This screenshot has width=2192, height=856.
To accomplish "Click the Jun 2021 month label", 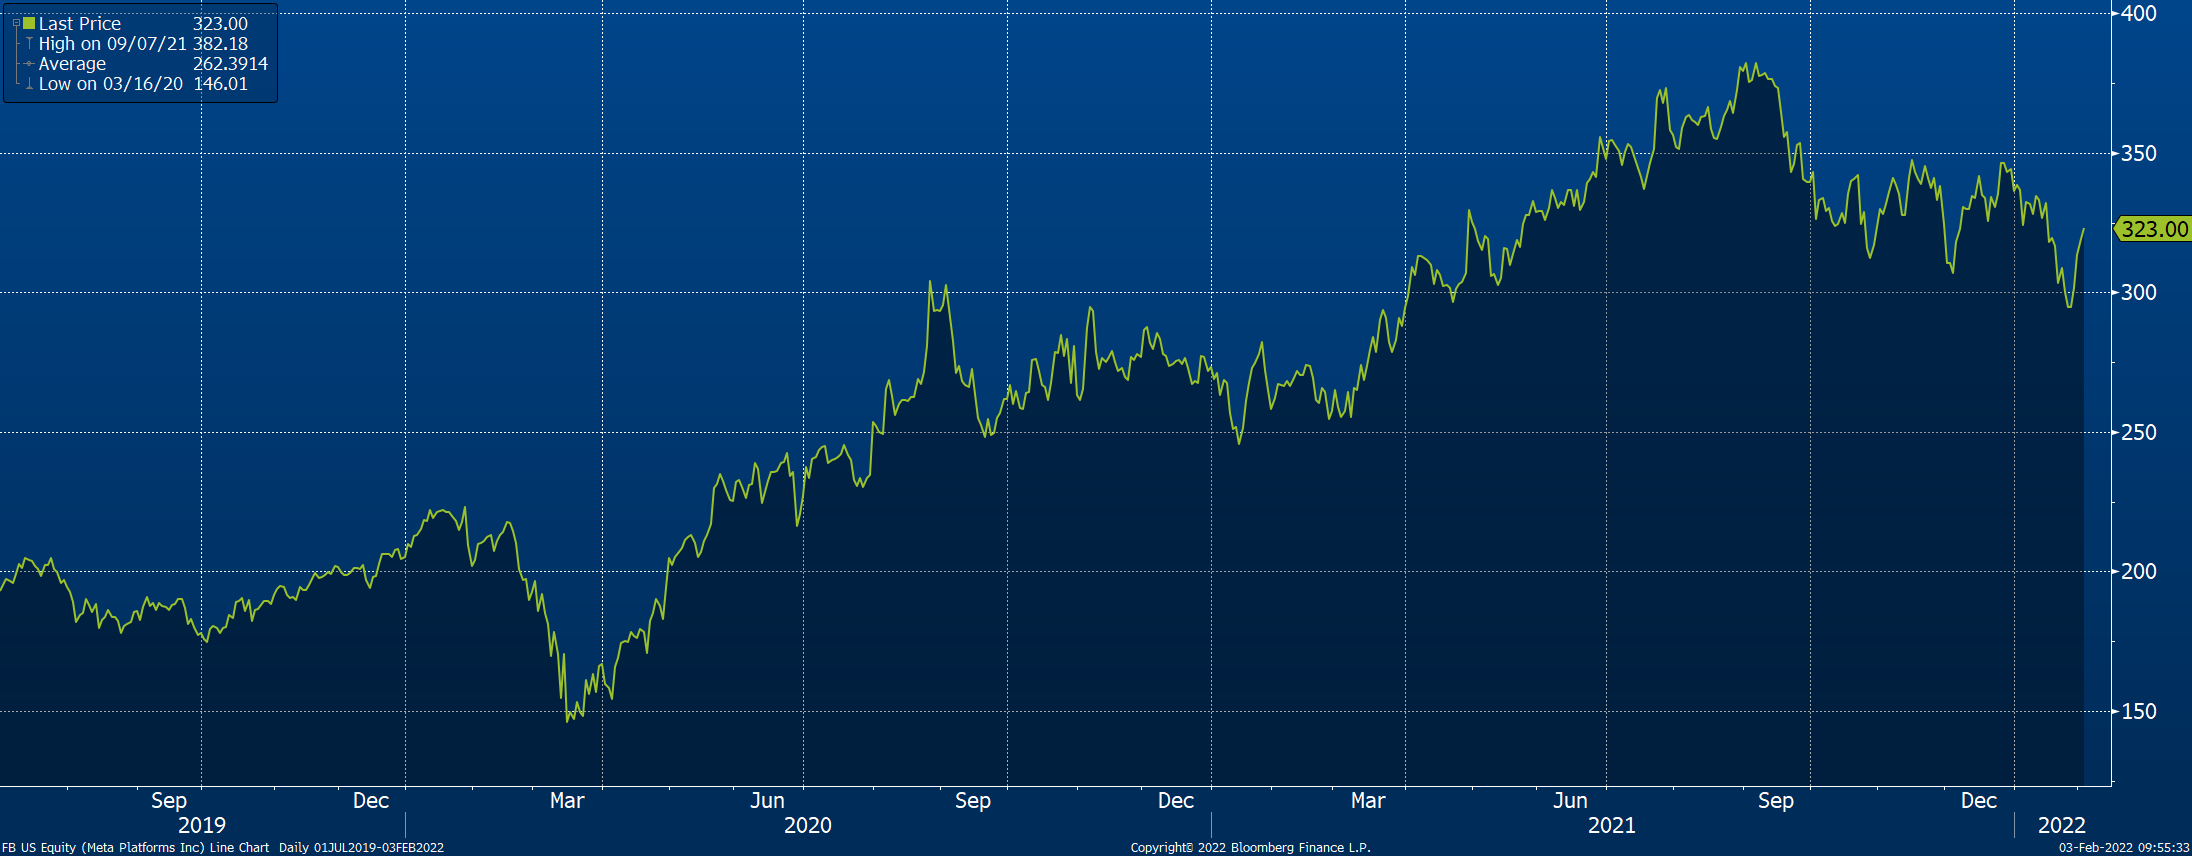I will pyautogui.click(x=1570, y=801).
